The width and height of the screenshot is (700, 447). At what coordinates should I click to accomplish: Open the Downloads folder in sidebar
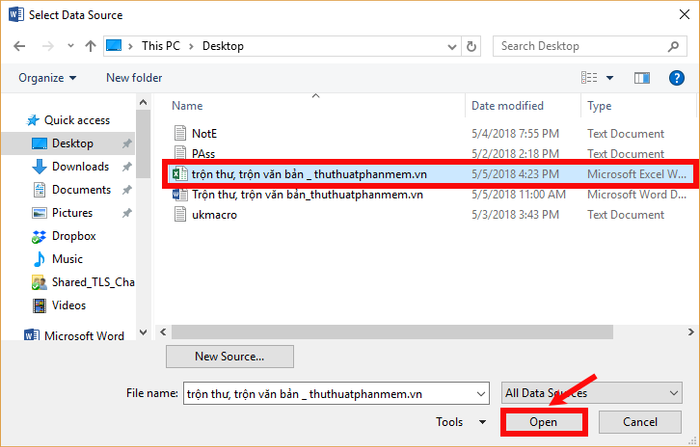click(x=80, y=167)
